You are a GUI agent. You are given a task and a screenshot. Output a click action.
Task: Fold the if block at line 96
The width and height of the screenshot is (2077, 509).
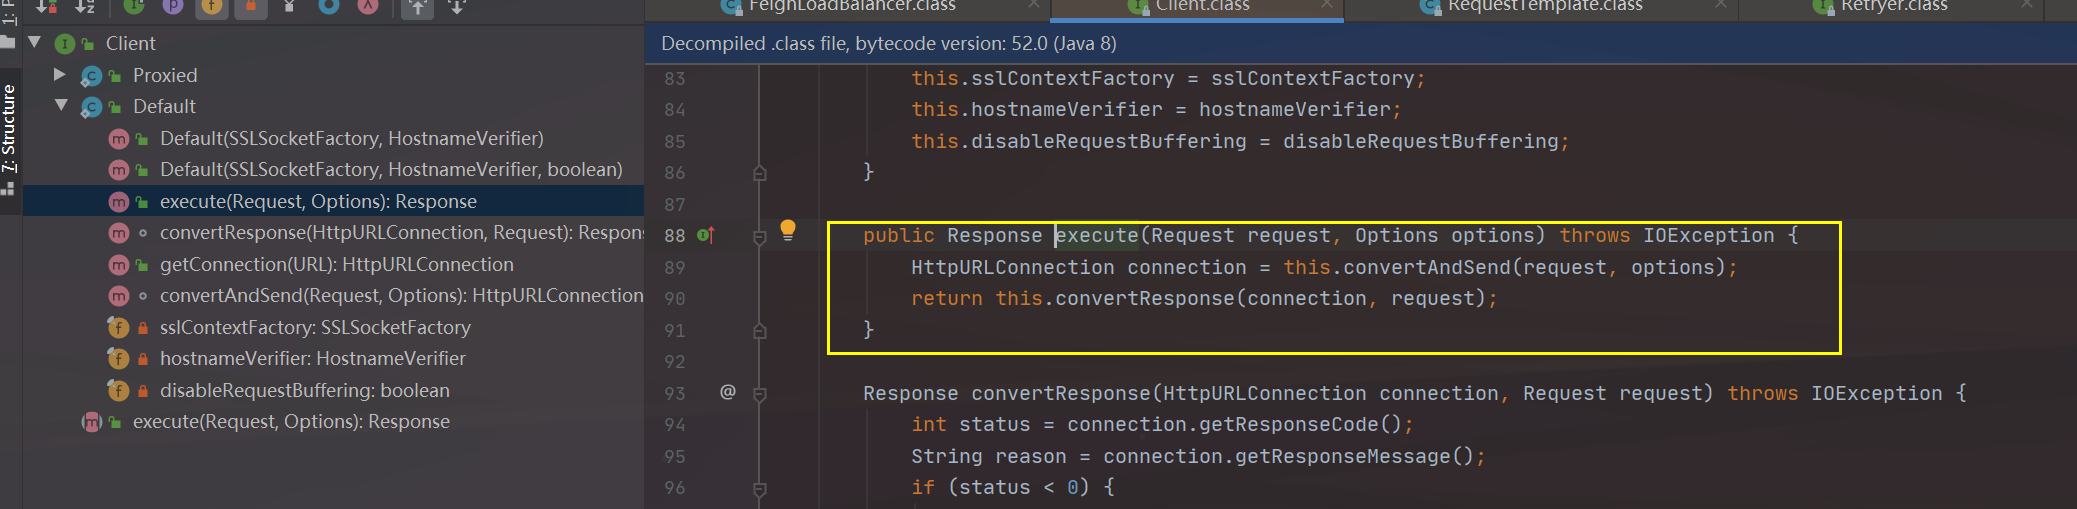[760, 489]
